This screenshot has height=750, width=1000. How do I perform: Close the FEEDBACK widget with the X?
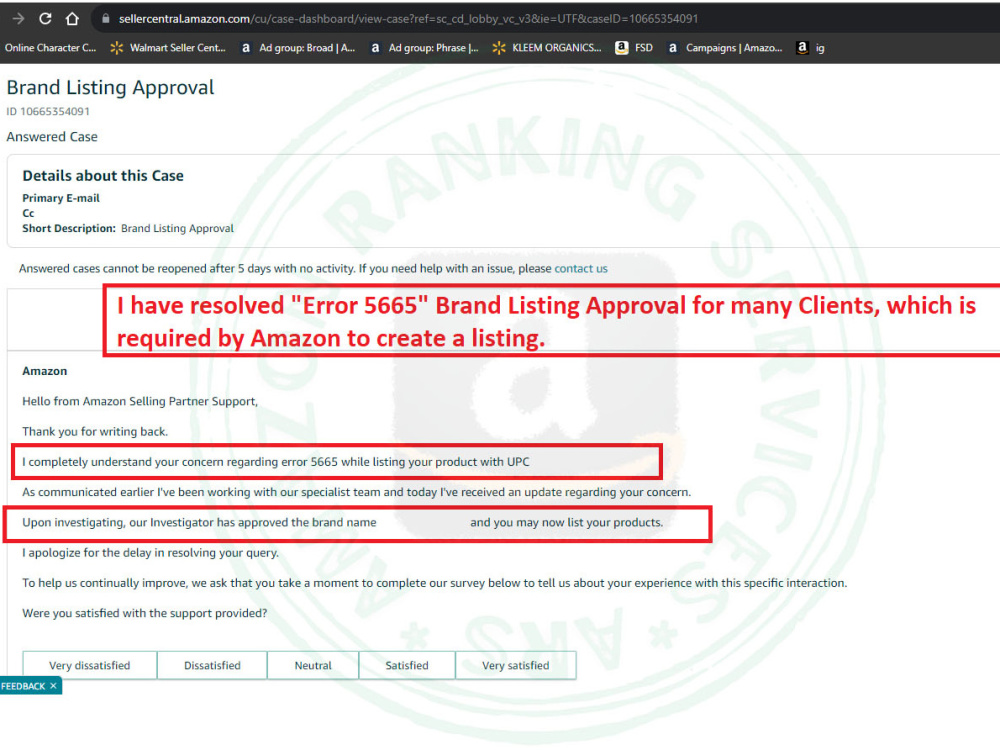54,686
